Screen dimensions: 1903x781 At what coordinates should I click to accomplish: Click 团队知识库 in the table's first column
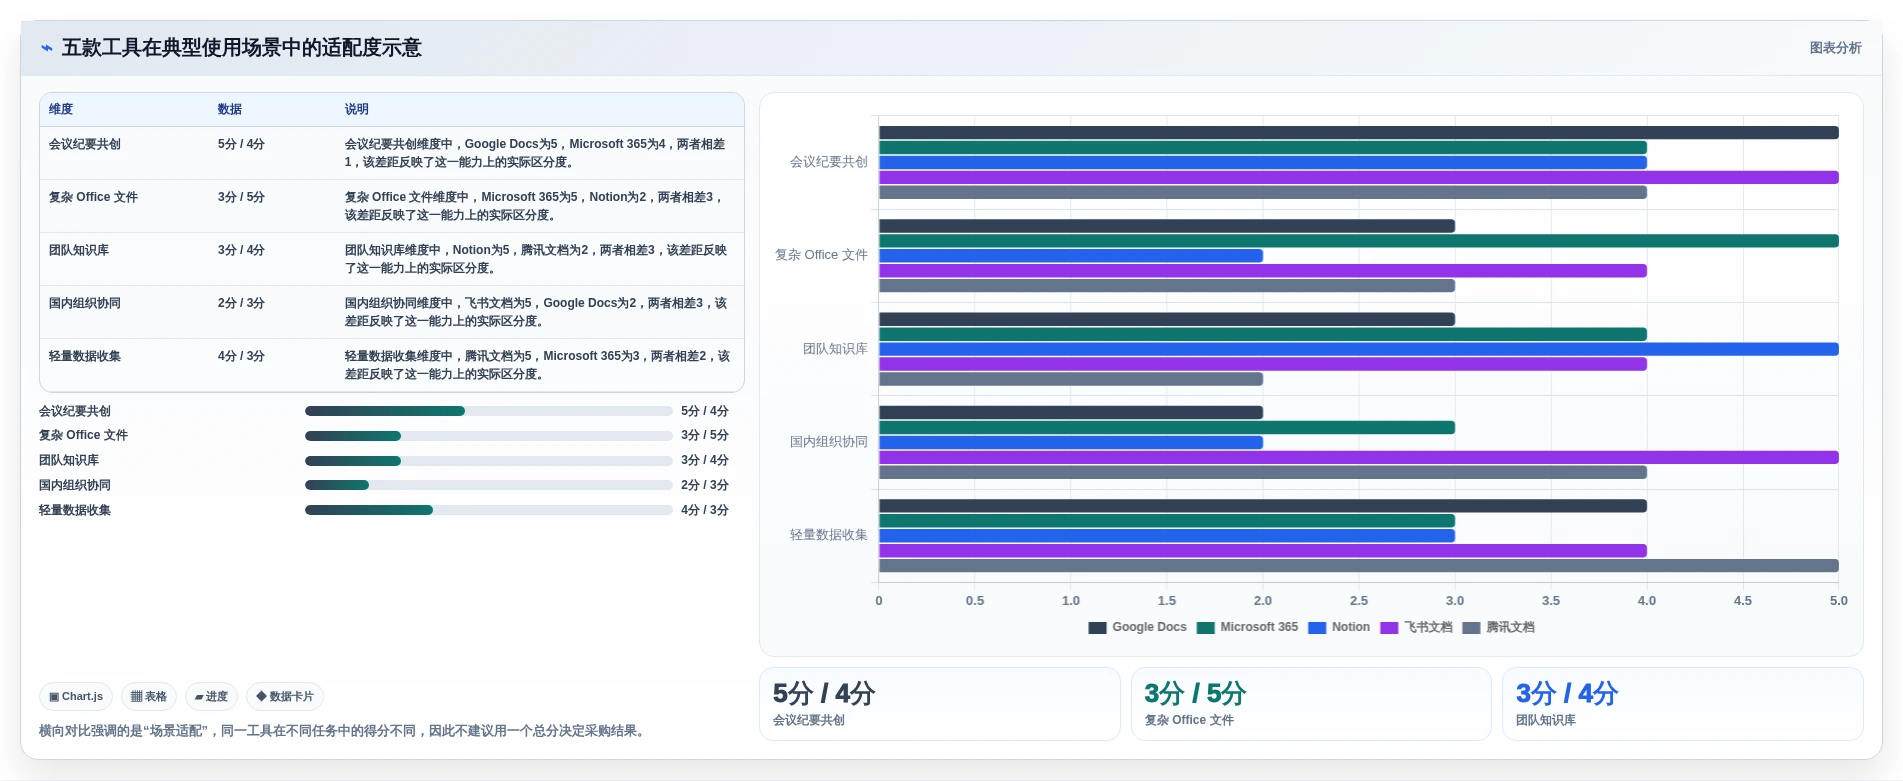79,250
